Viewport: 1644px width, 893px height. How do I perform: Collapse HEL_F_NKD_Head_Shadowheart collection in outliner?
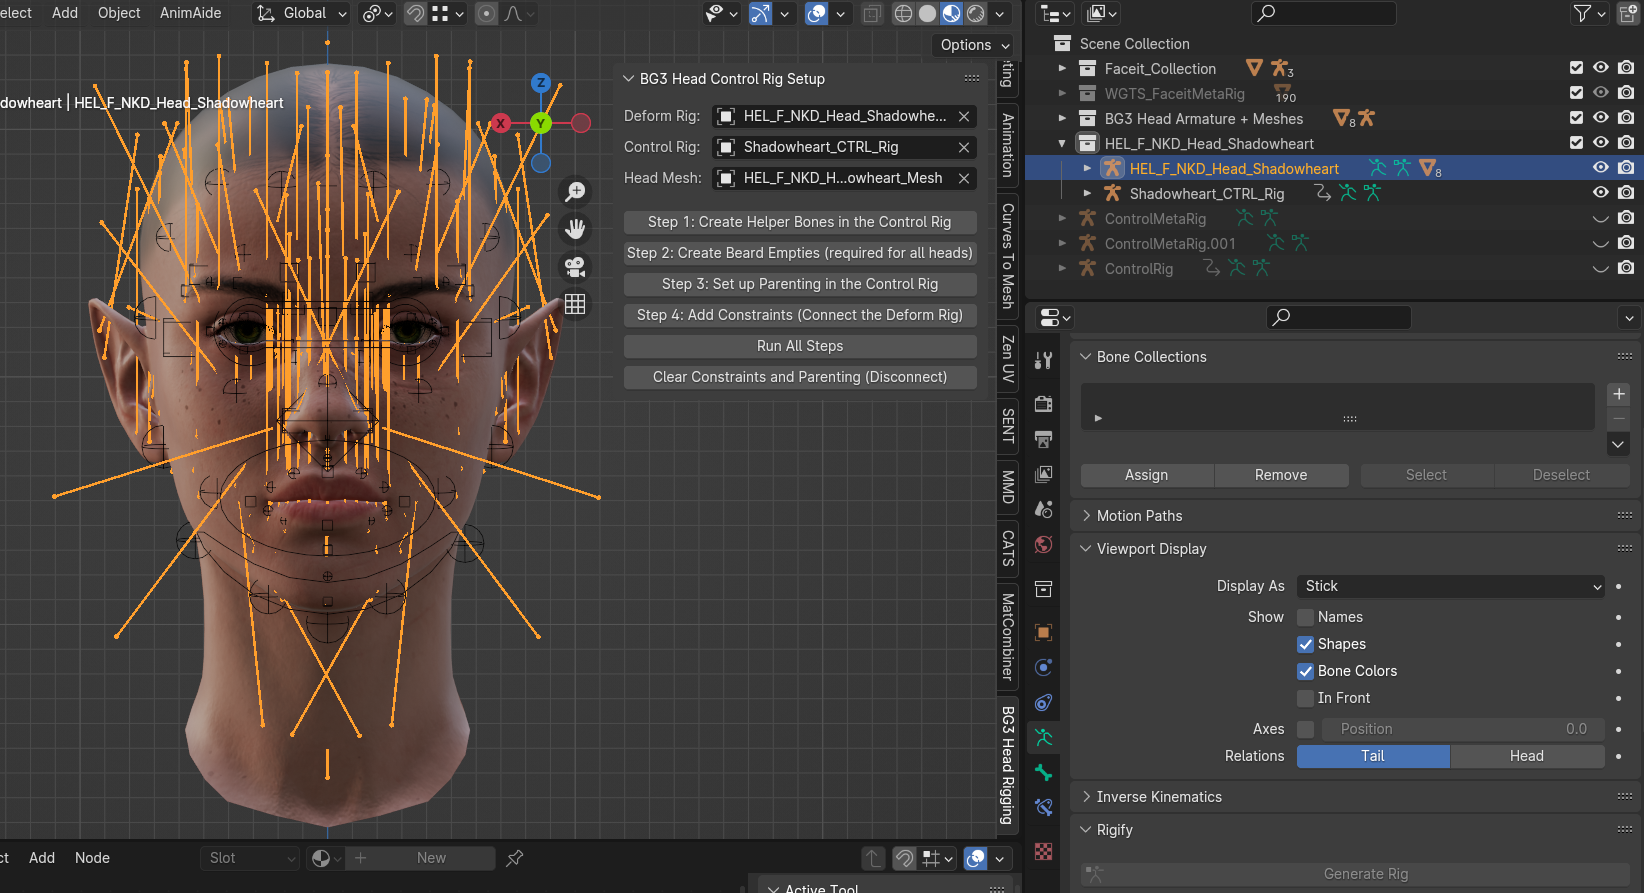(x=1062, y=143)
